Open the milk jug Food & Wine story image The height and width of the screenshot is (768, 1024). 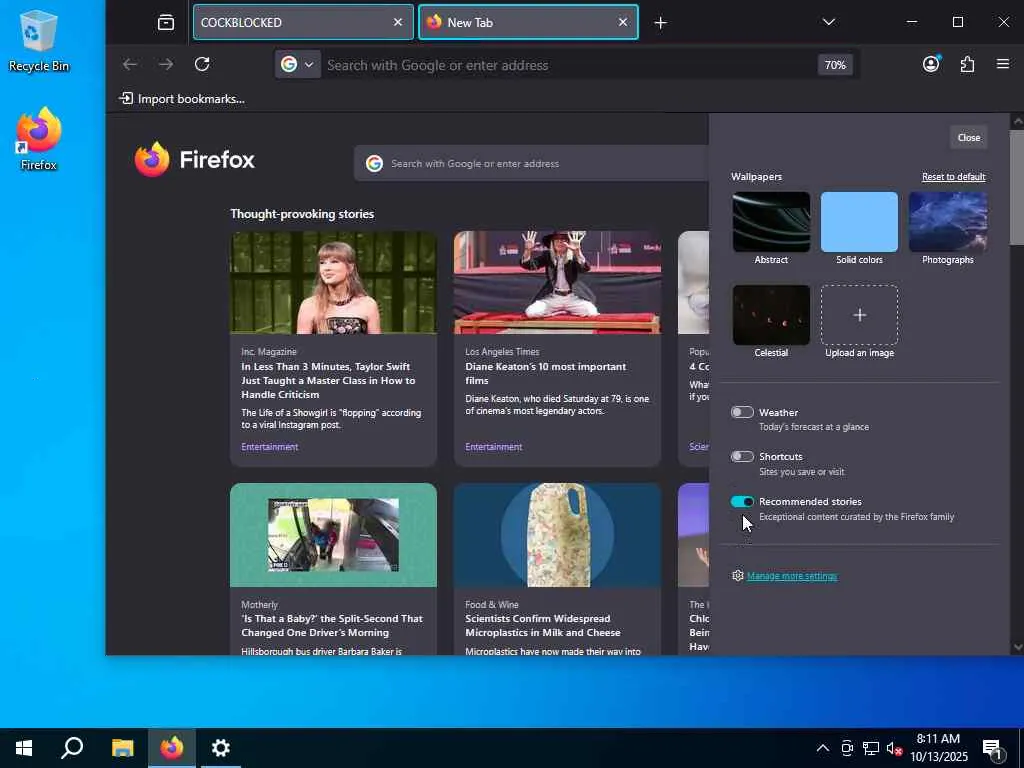[x=558, y=535]
